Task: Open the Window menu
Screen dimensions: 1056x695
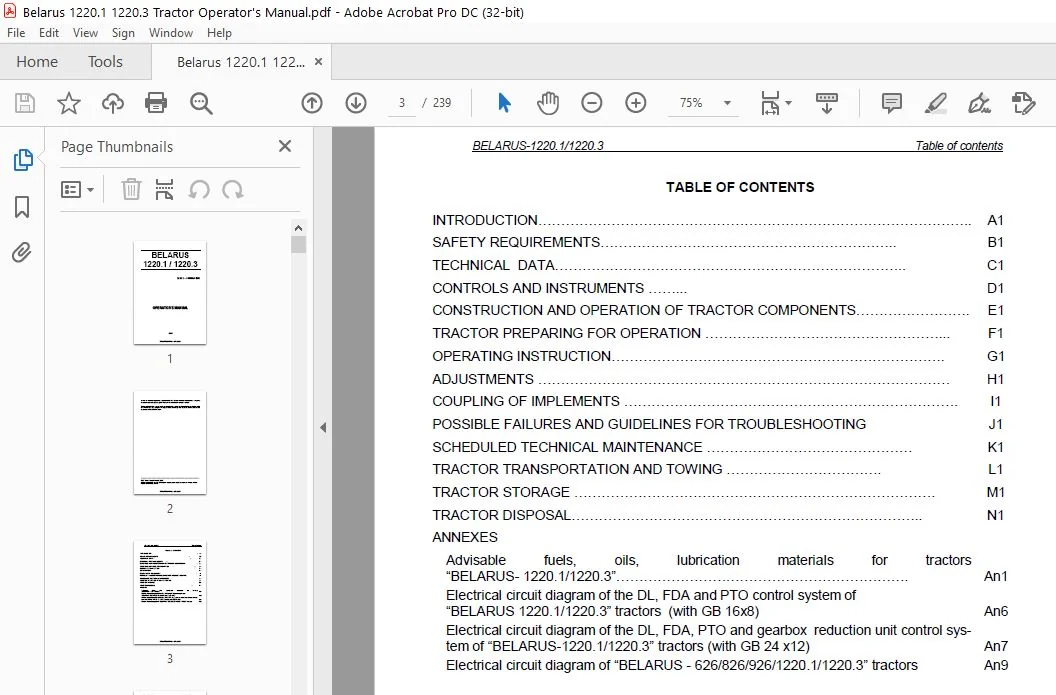Action: pos(170,32)
